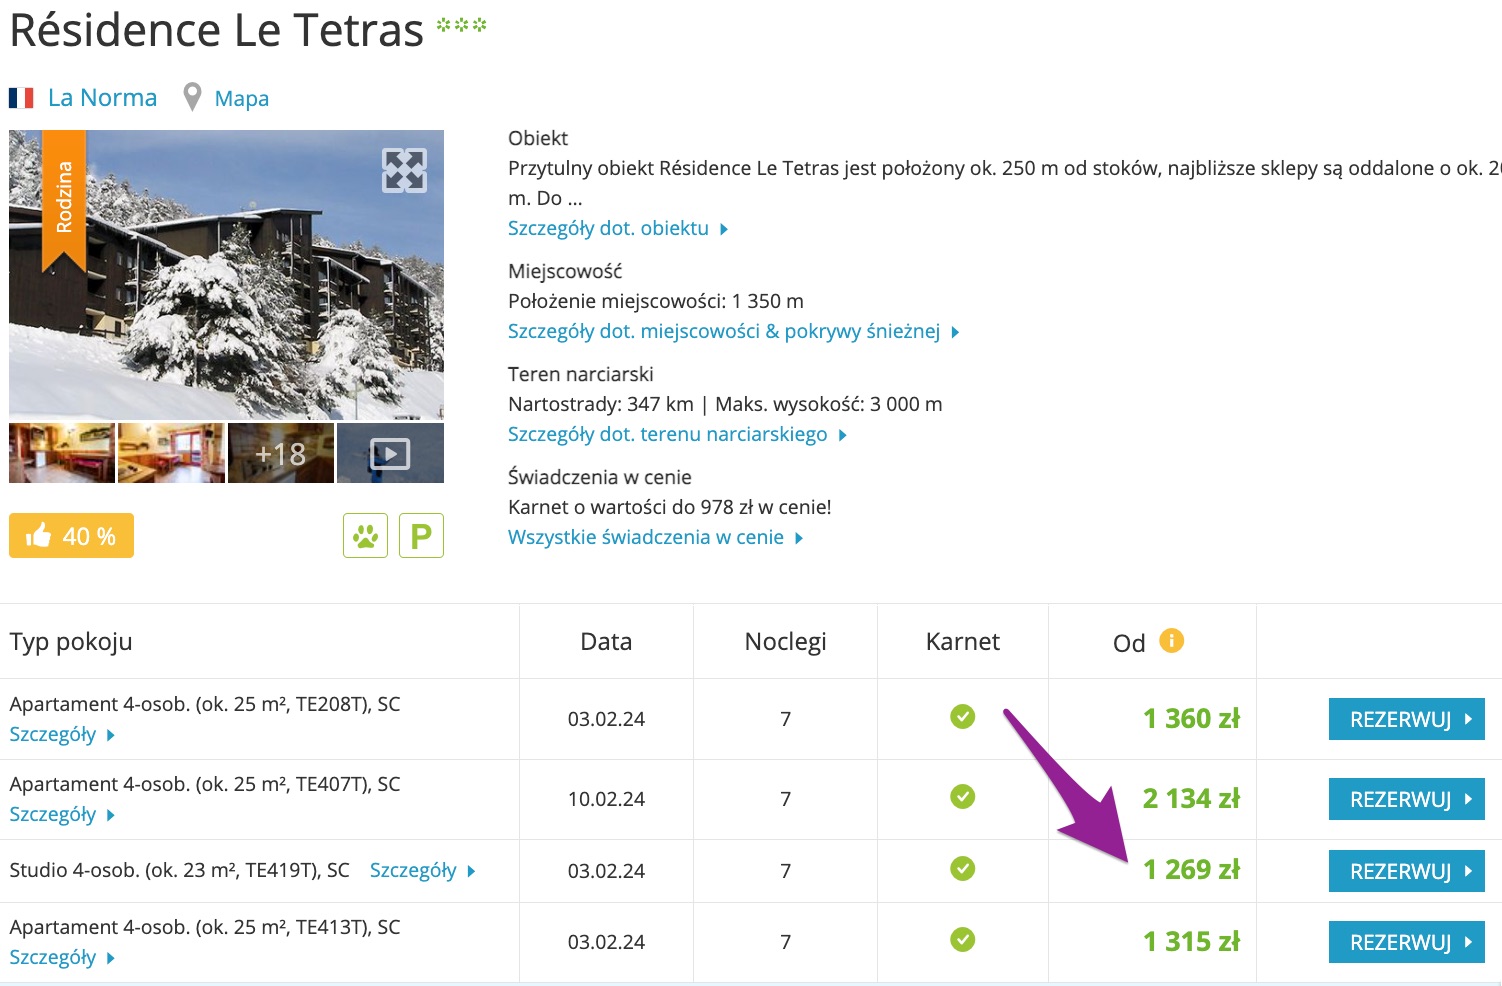Click the 40 % thumbs-up rating badge
This screenshot has width=1502, height=986.
point(71,536)
